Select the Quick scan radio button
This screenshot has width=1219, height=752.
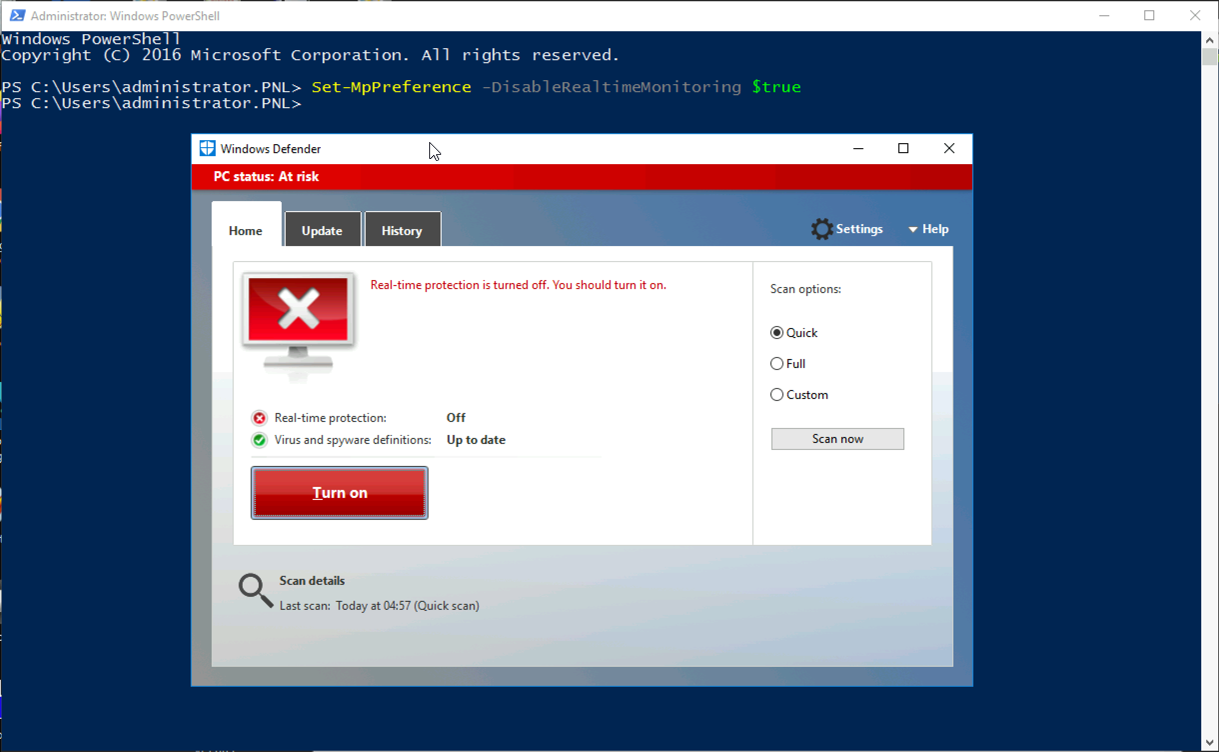(x=776, y=332)
